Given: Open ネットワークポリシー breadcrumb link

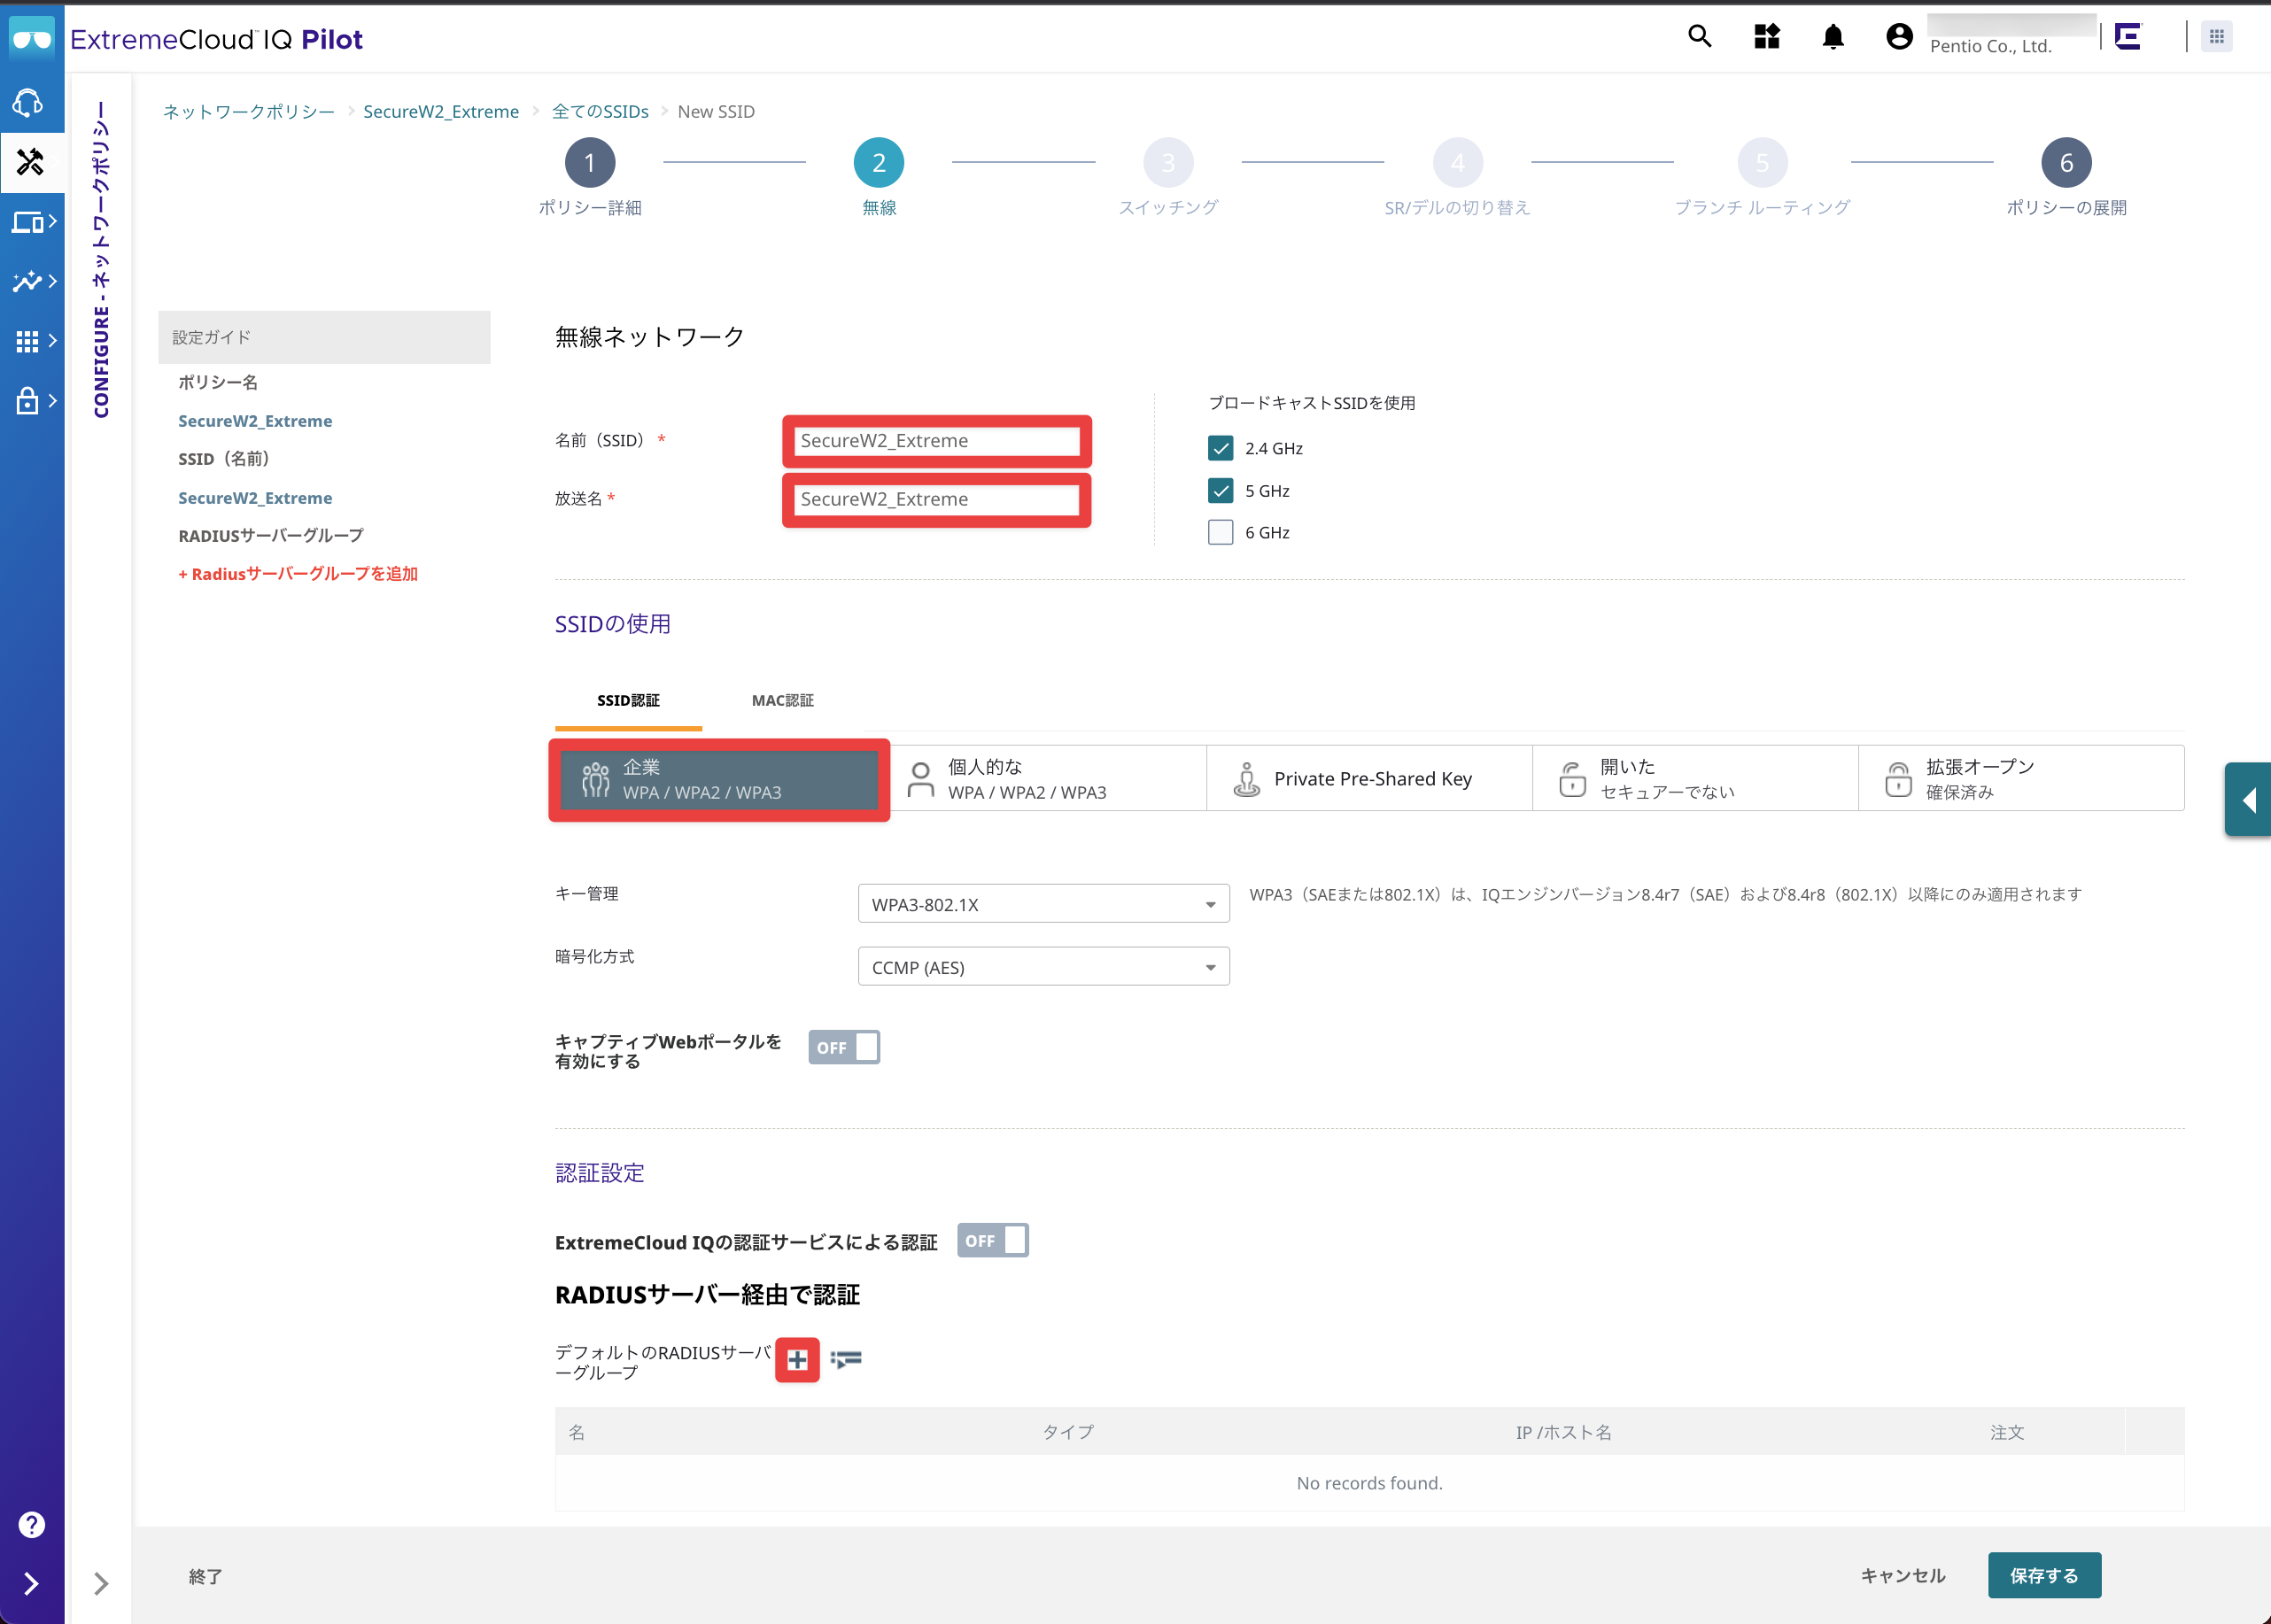Looking at the screenshot, I should point(248,111).
